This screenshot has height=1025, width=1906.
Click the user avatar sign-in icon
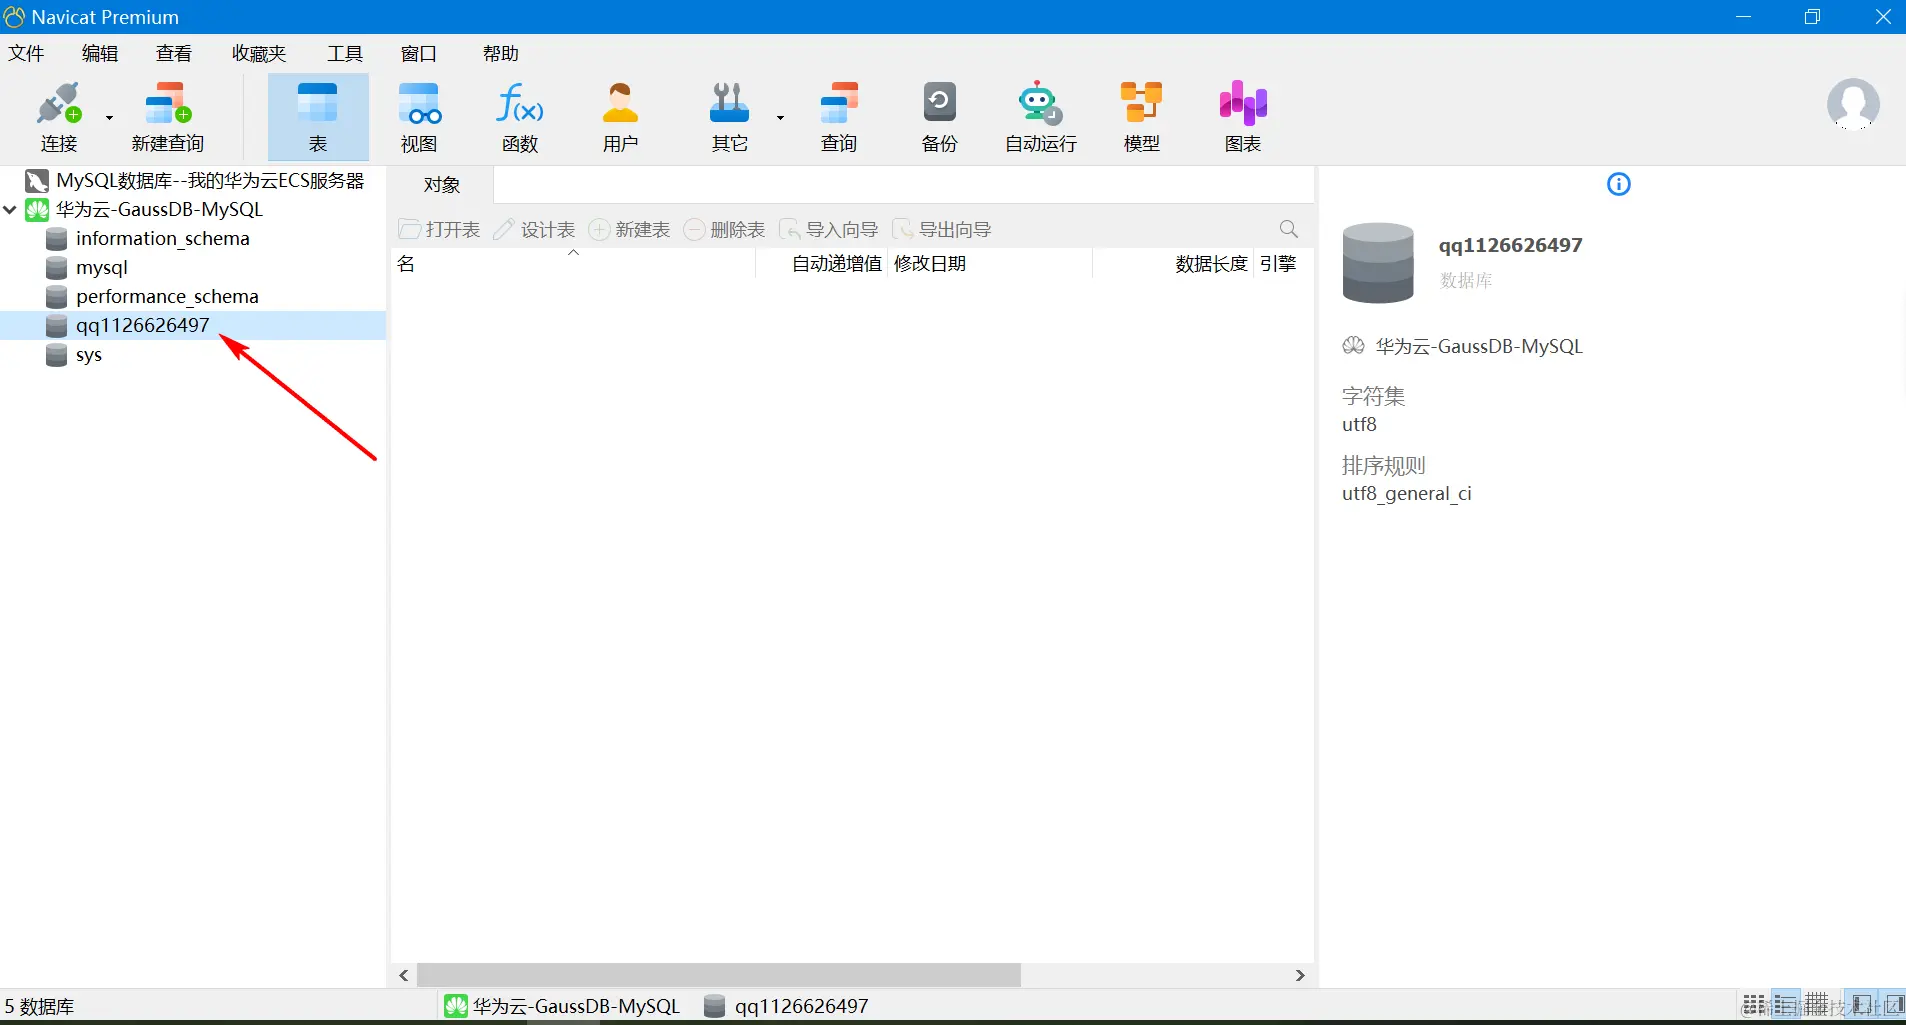coord(1853,104)
